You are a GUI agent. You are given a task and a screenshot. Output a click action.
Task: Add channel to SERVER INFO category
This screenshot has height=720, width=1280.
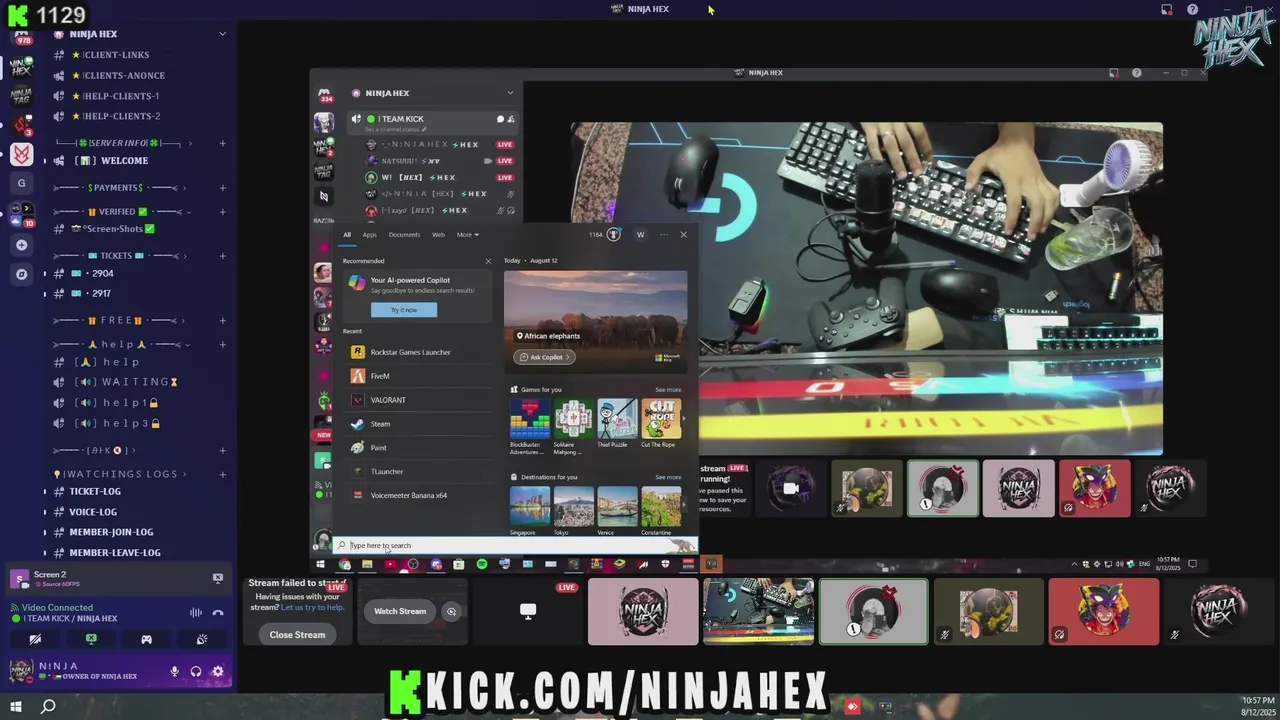pos(222,143)
